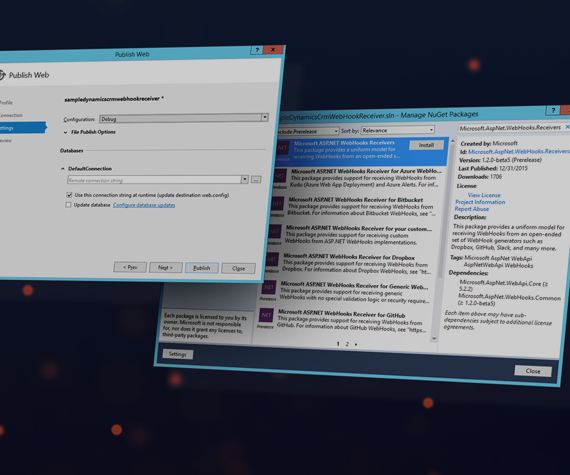Expand File Publish Options section

pos(65,132)
